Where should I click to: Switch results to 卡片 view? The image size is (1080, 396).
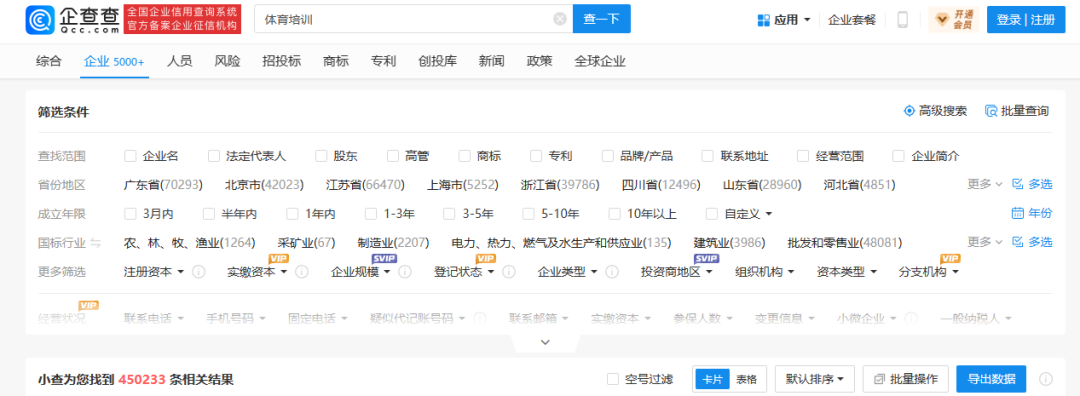(x=712, y=379)
